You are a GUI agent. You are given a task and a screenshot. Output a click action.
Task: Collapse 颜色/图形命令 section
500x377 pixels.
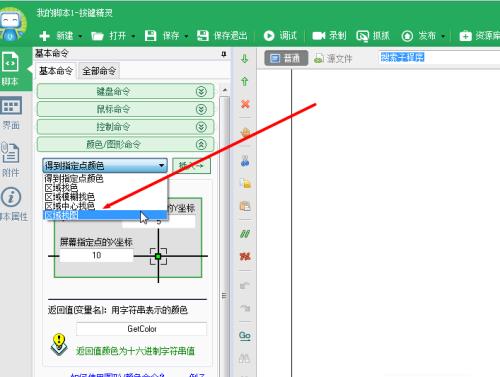click(125, 144)
